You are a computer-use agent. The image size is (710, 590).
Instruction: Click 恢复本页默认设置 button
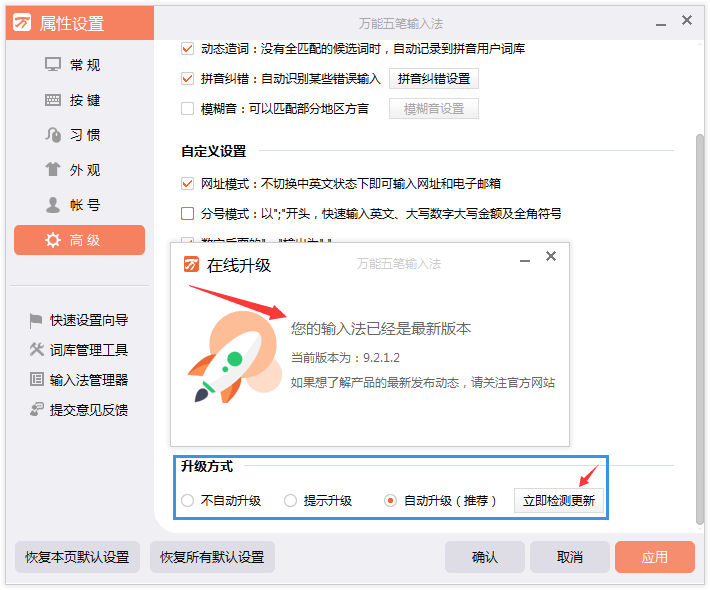(77, 557)
